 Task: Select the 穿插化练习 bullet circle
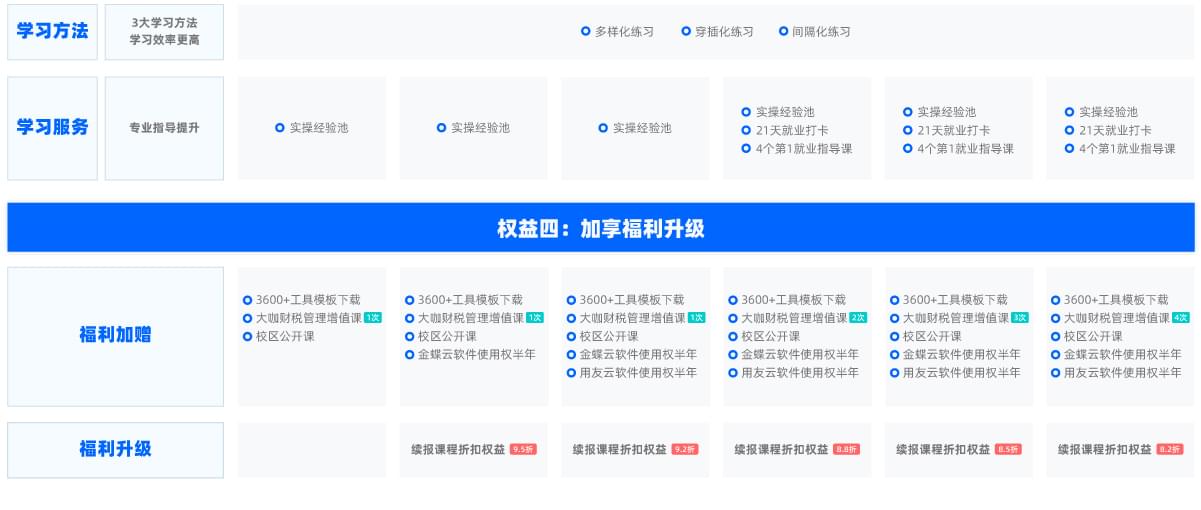[686, 32]
